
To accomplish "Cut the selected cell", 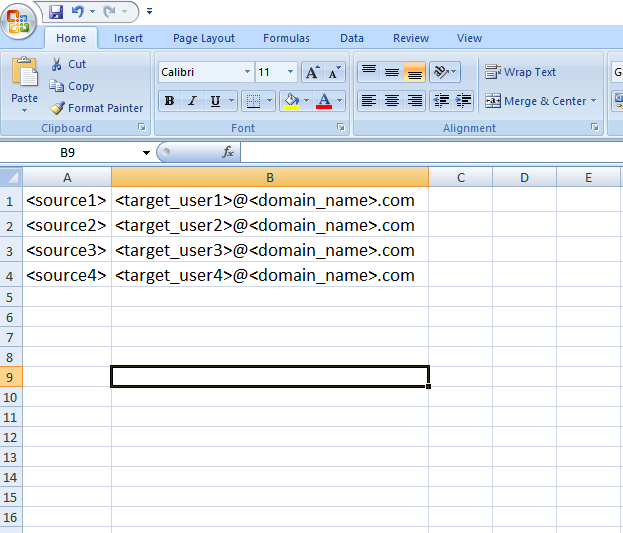I will click(x=68, y=64).
